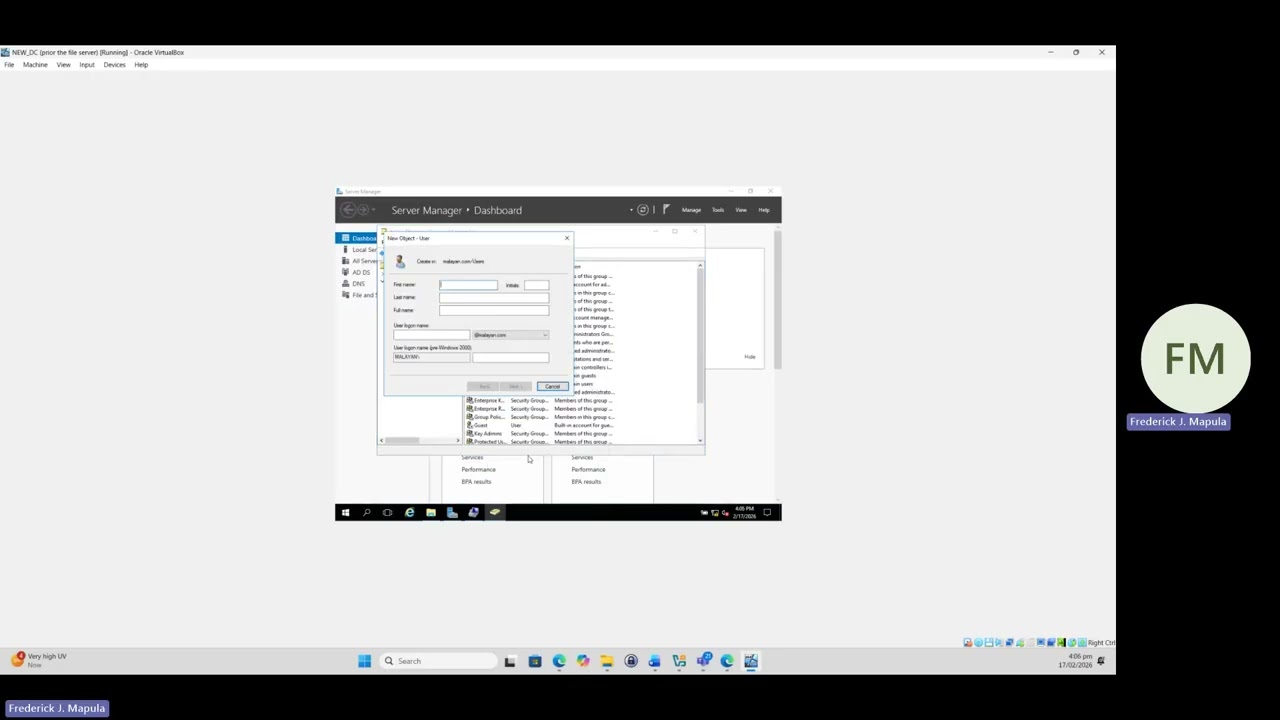This screenshot has height=720, width=1280.
Task: Click the left Performance link on dashboard
Action: point(478,470)
